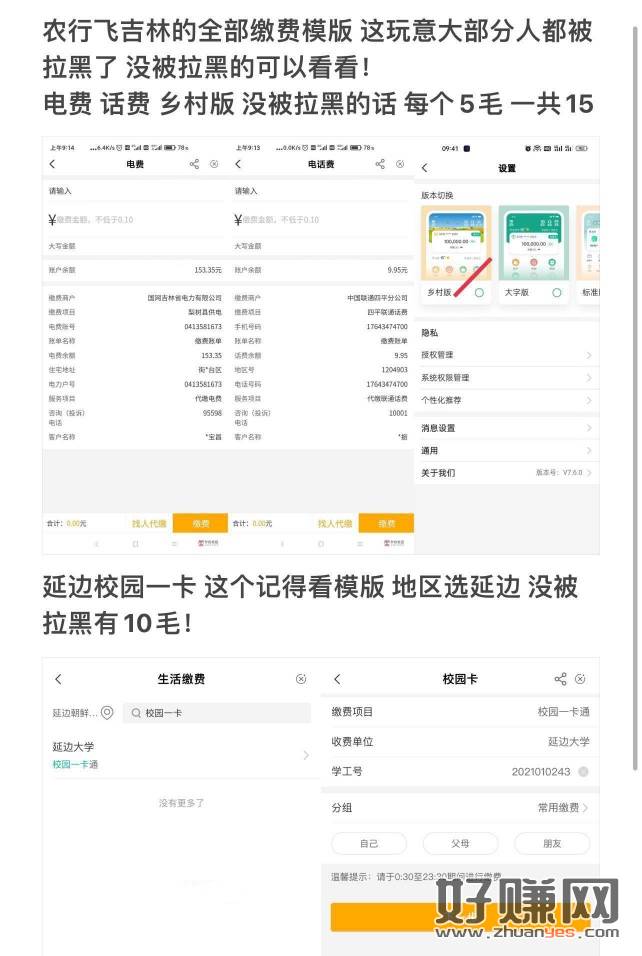Image resolution: width=642 pixels, height=956 pixels.
Task: Click the 中国联通四平分公司 merchant value
Action: pos(377,298)
